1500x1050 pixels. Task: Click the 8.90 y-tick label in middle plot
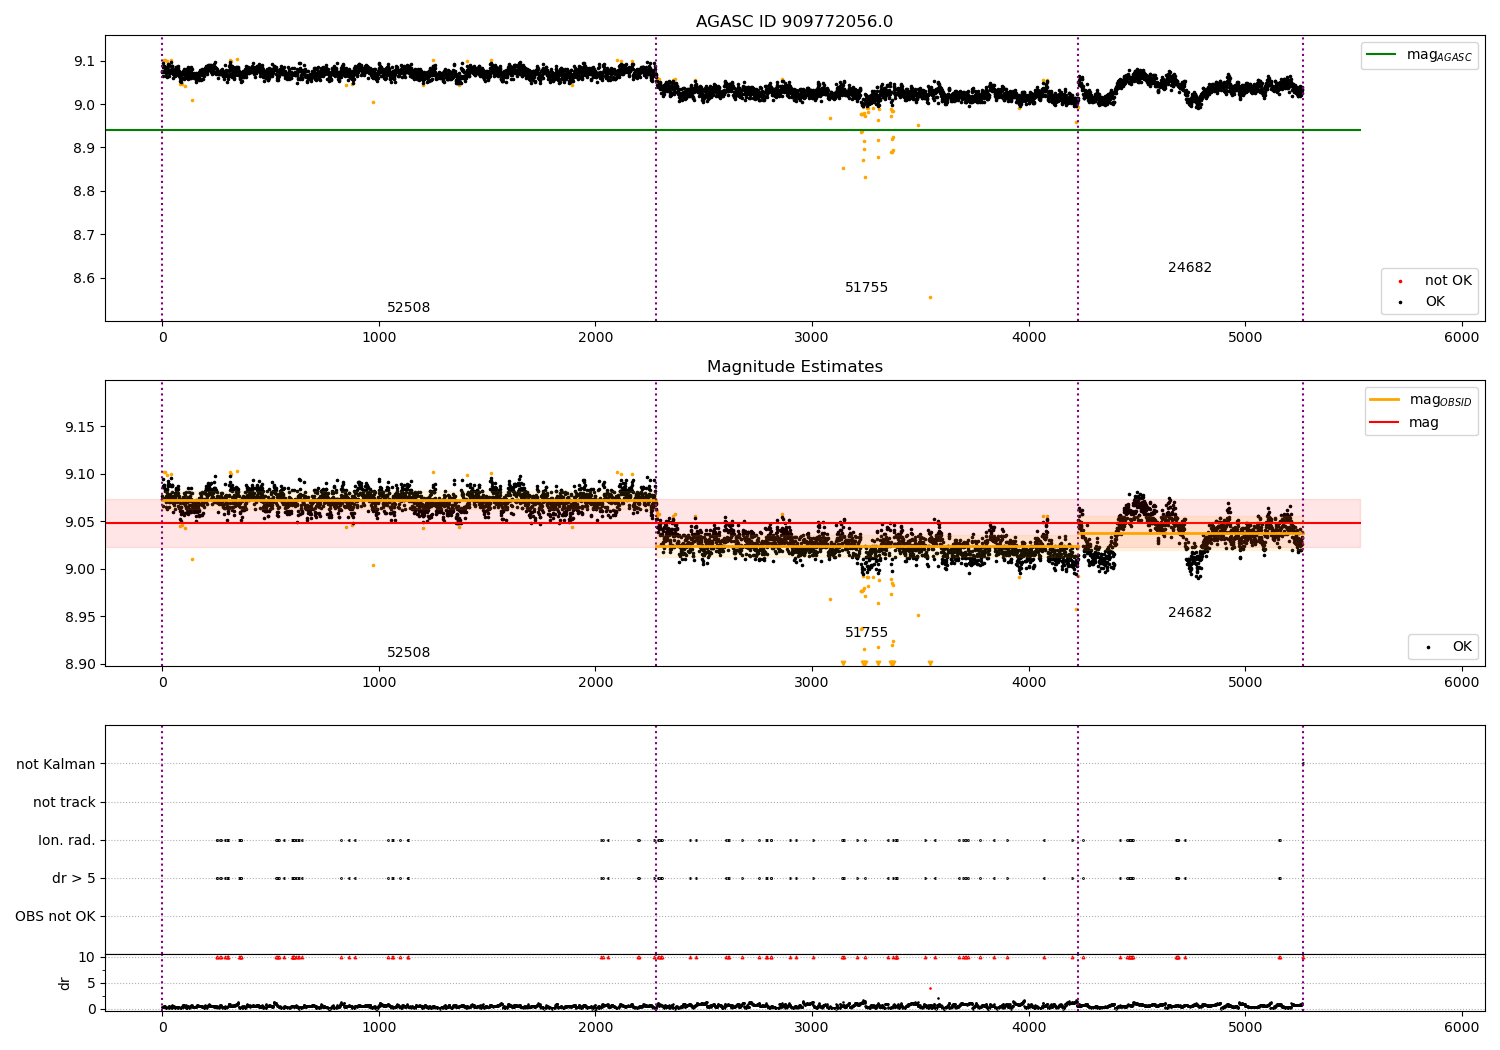point(80,665)
